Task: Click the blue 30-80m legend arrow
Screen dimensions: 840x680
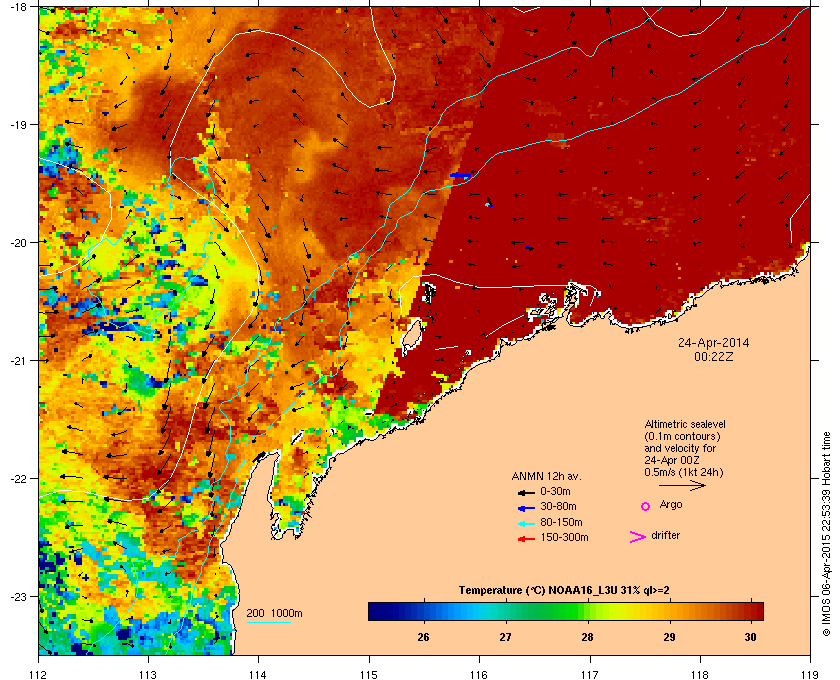Action: tap(526, 507)
